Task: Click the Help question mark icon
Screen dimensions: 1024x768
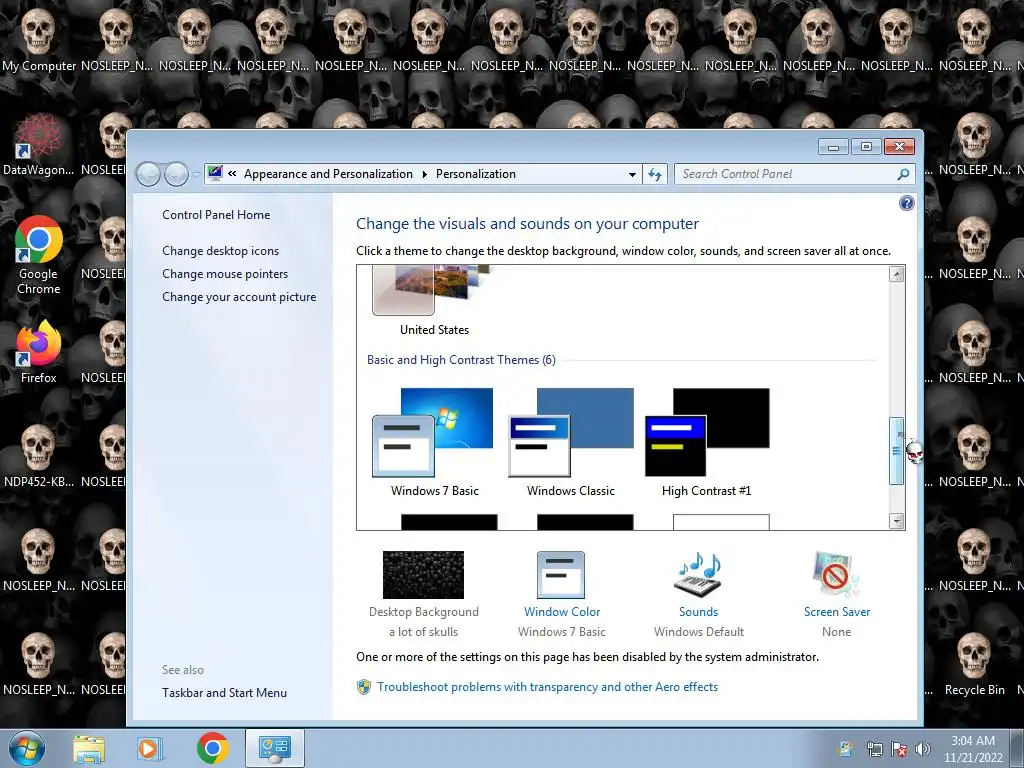Action: coord(906,203)
